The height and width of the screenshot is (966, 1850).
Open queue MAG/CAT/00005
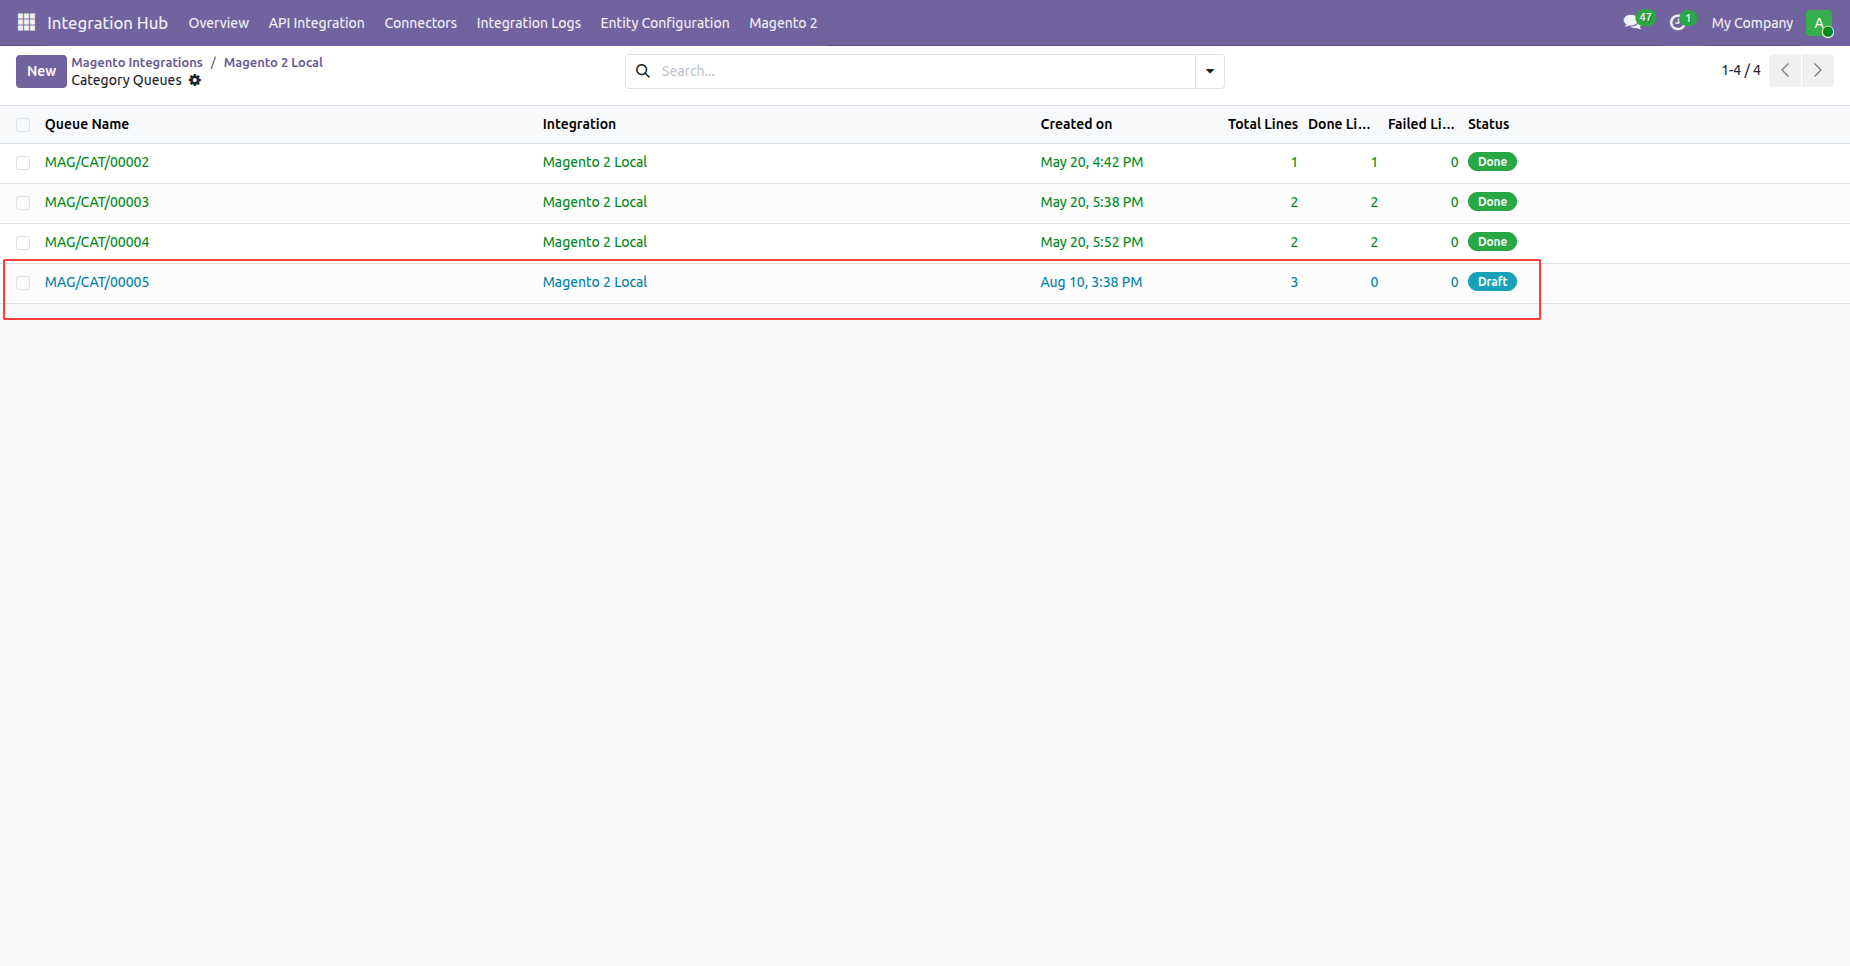click(97, 282)
